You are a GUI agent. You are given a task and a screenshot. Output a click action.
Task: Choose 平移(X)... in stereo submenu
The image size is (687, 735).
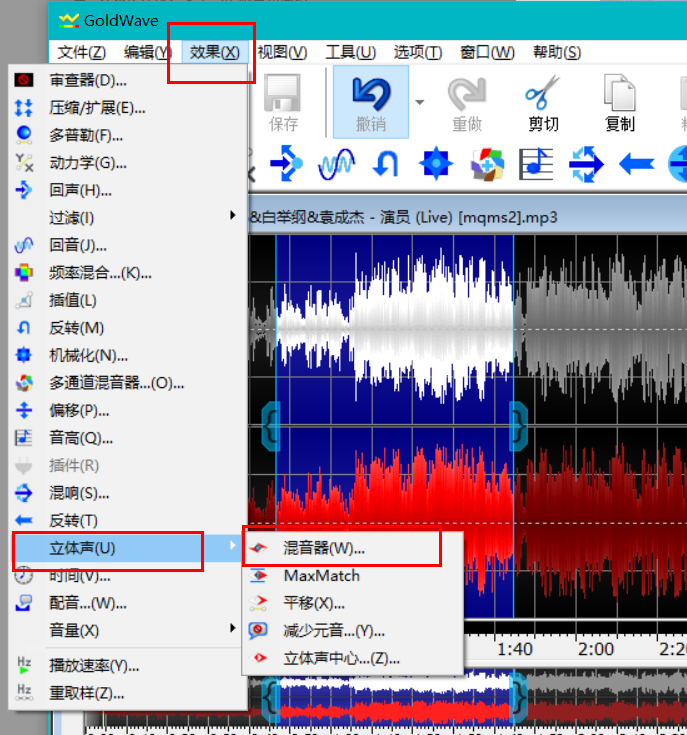[352, 603]
